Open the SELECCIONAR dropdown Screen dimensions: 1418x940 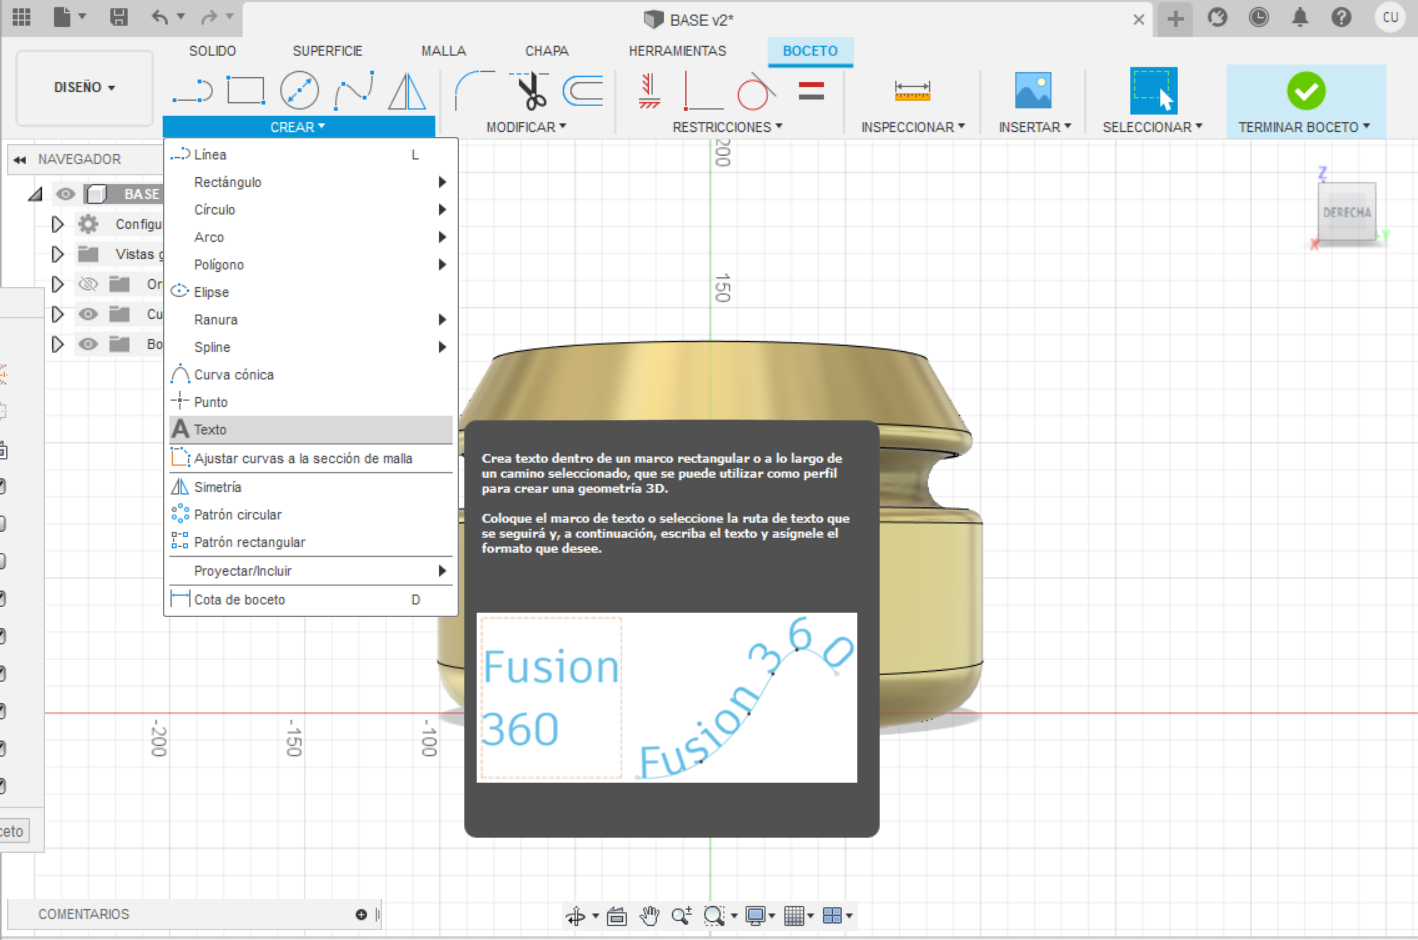point(1152,127)
